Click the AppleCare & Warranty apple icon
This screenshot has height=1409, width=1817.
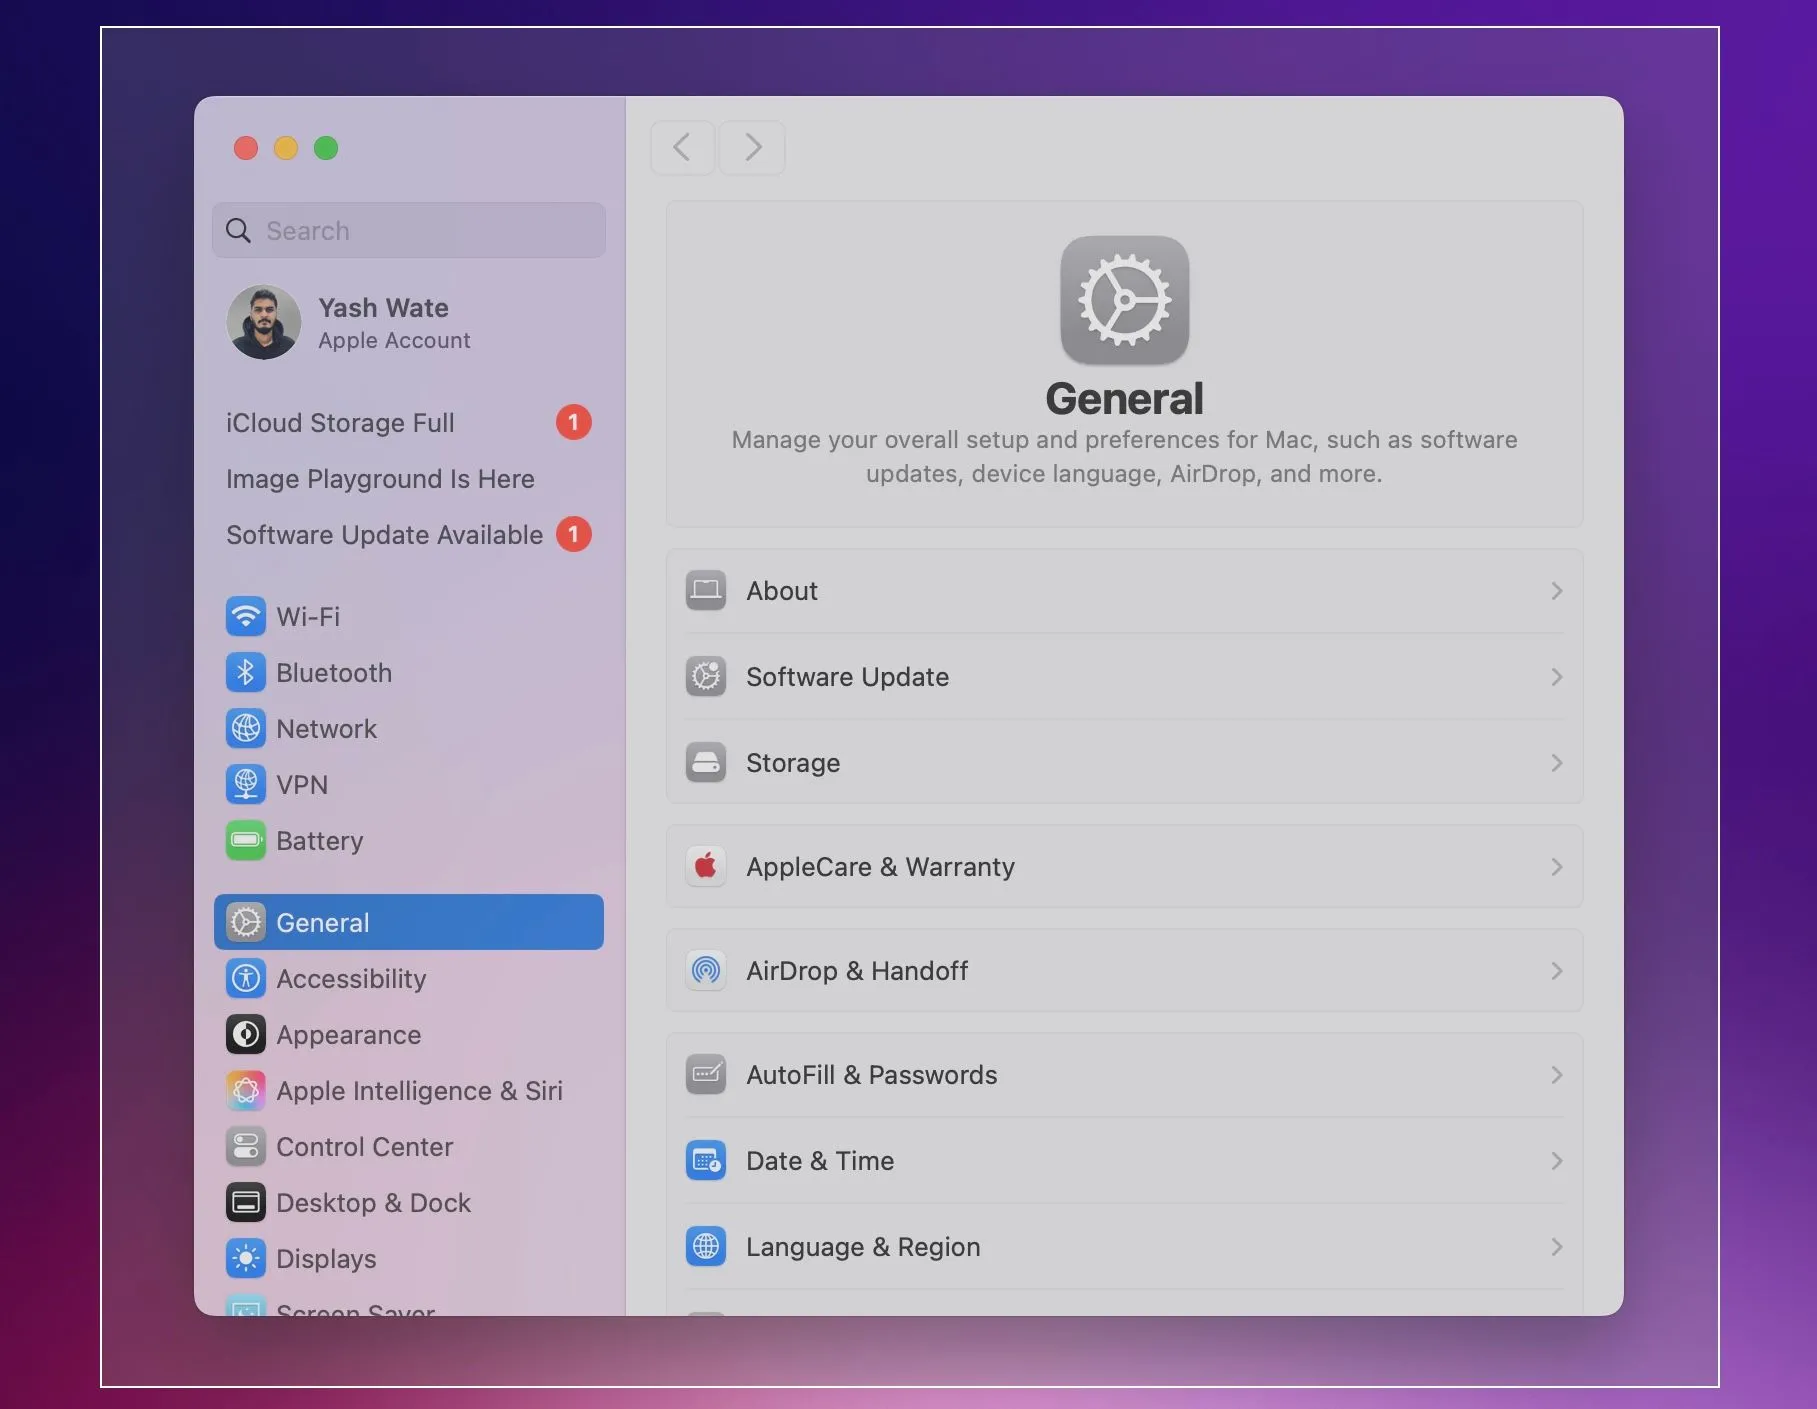pyautogui.click(x=706, y=866)
